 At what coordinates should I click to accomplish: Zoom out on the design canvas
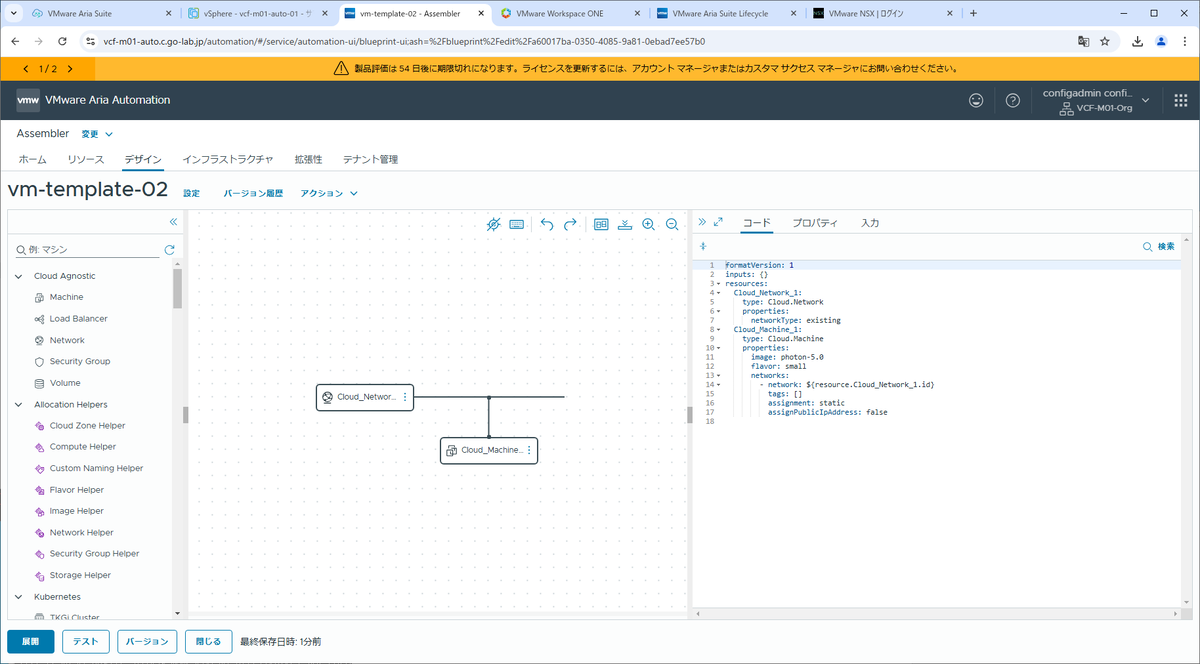672,225
